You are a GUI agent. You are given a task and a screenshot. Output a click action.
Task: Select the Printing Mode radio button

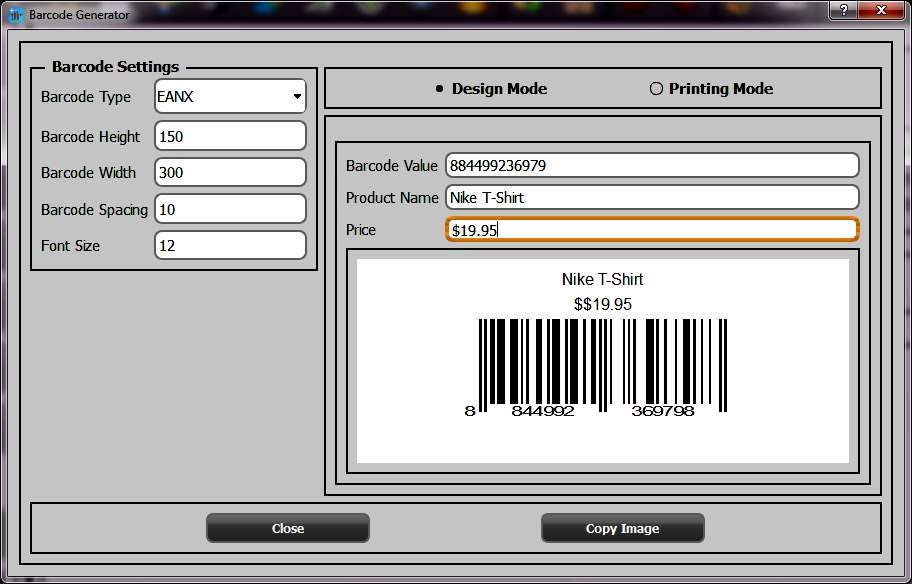(x=656, y=88)
